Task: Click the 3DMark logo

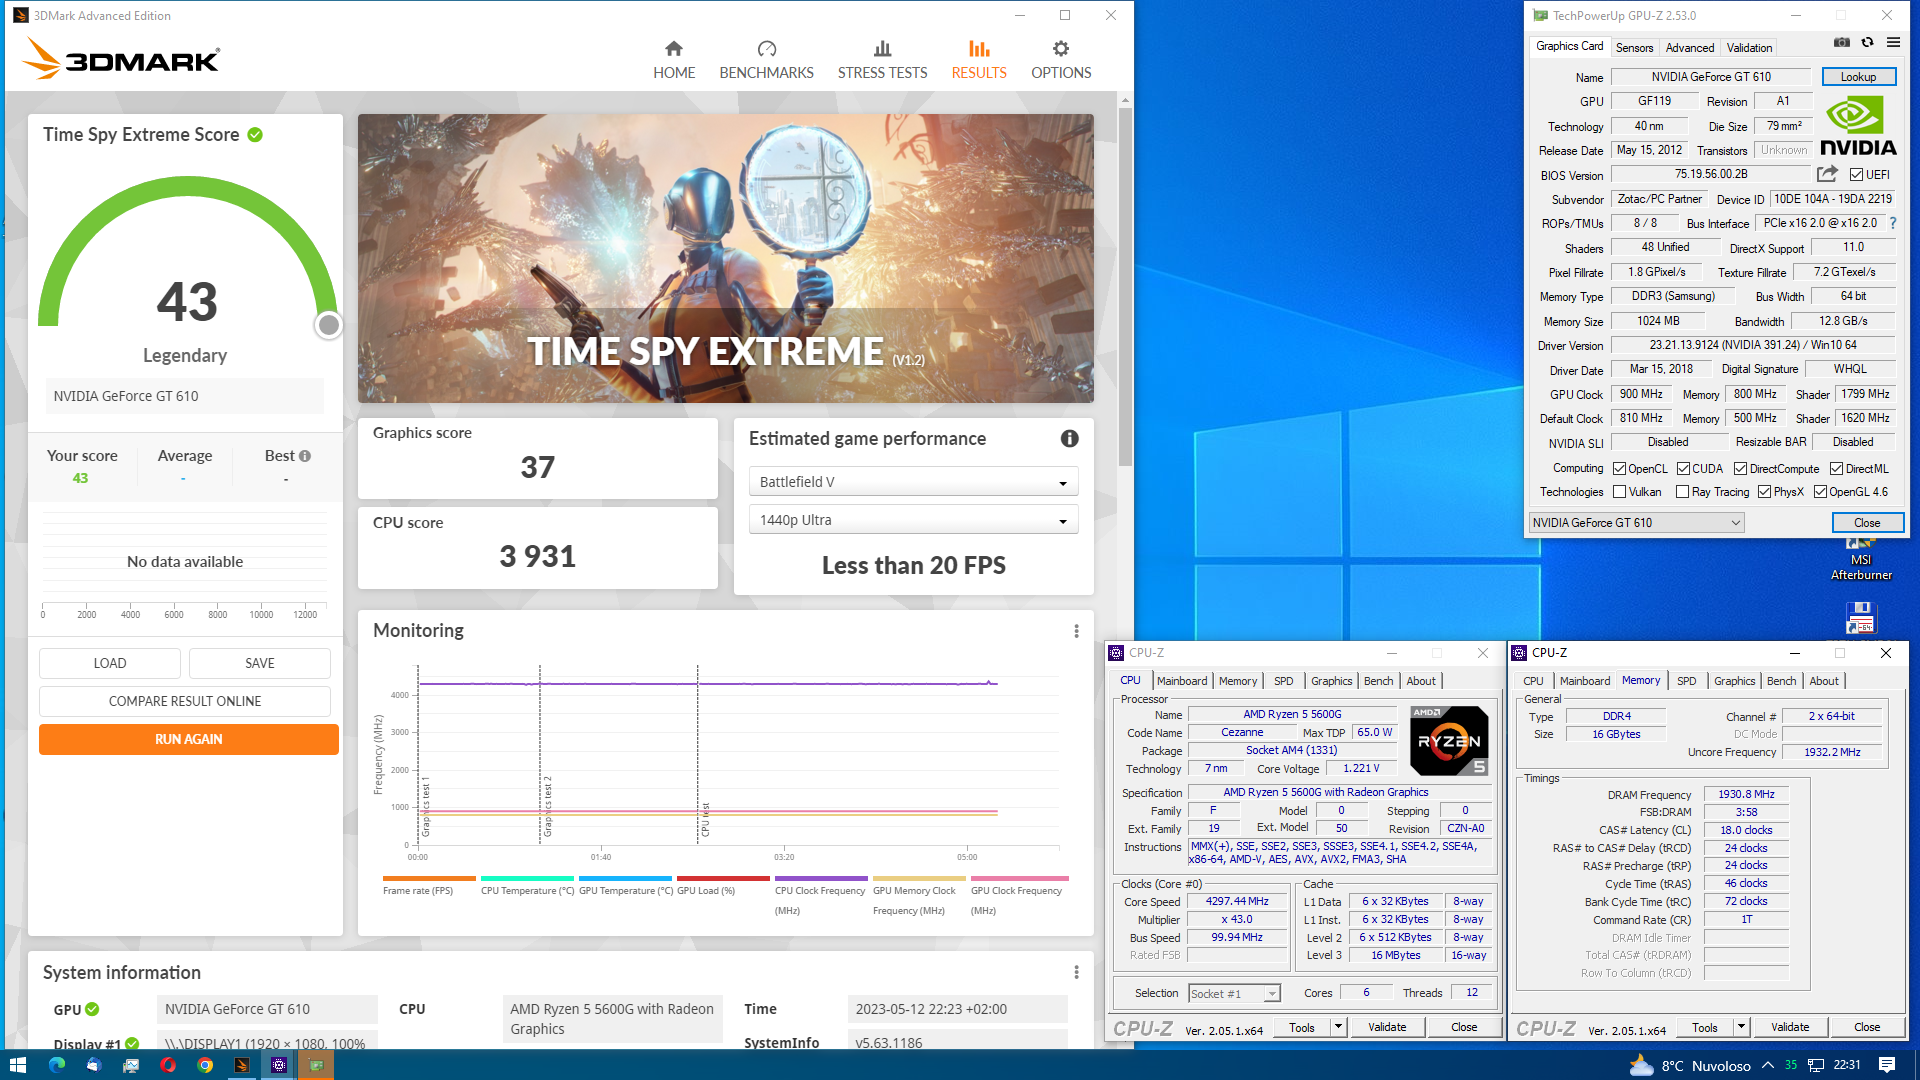Action: (121, 59)
